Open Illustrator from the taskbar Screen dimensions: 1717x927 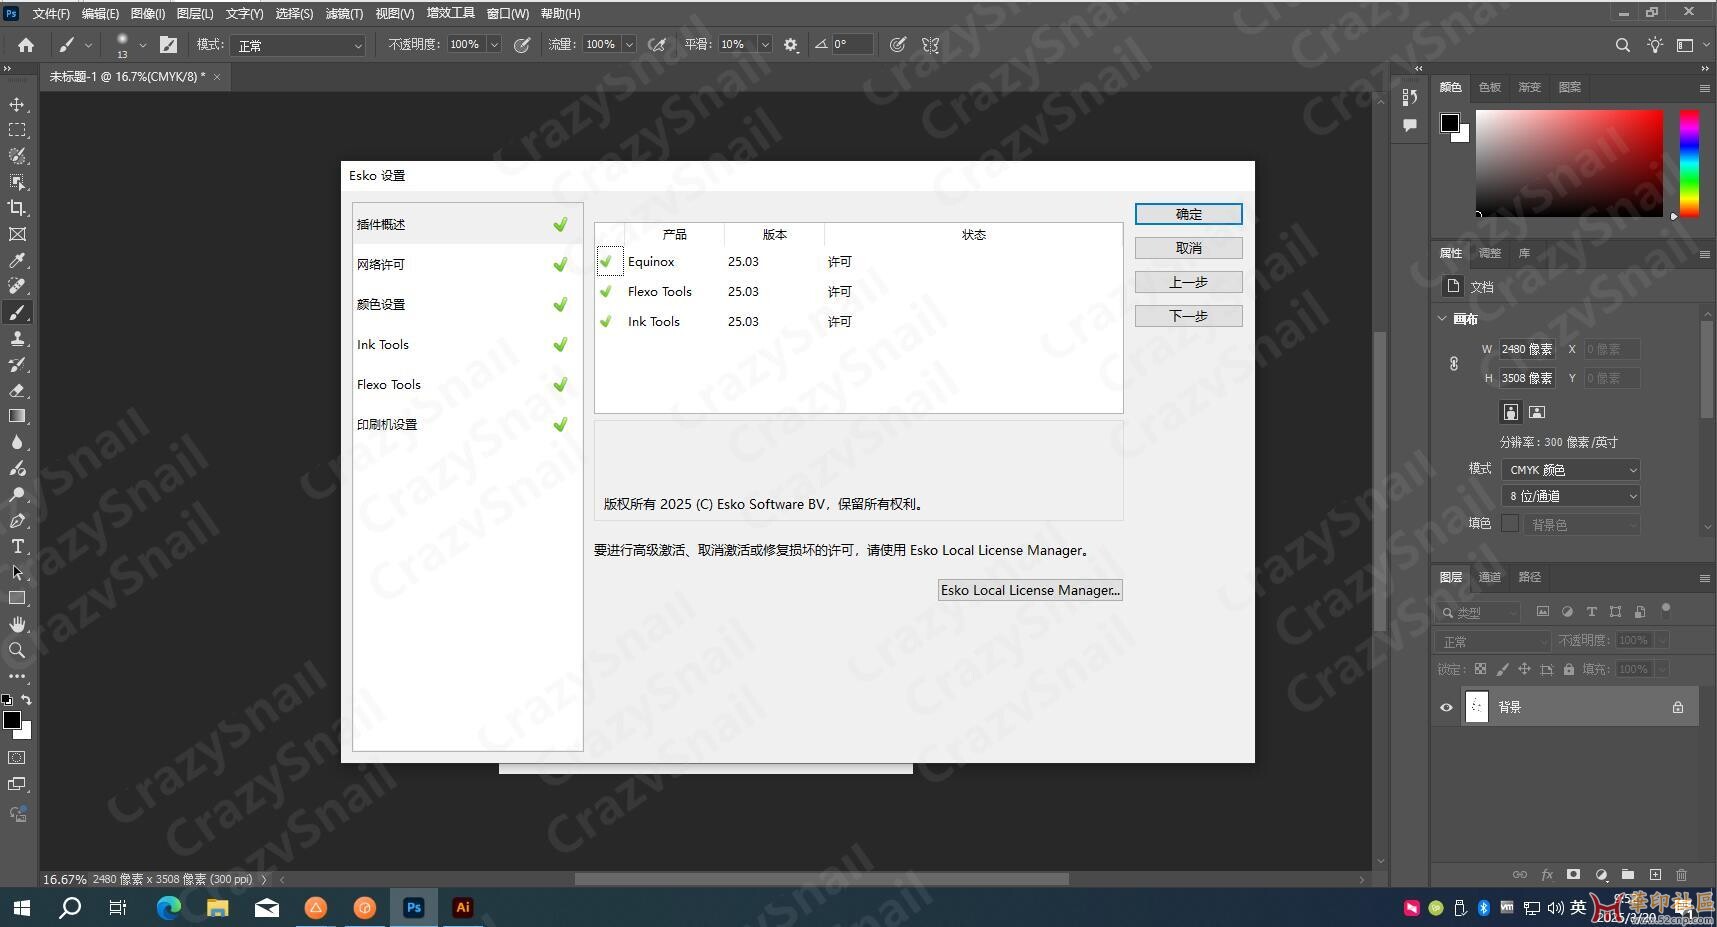462,908
